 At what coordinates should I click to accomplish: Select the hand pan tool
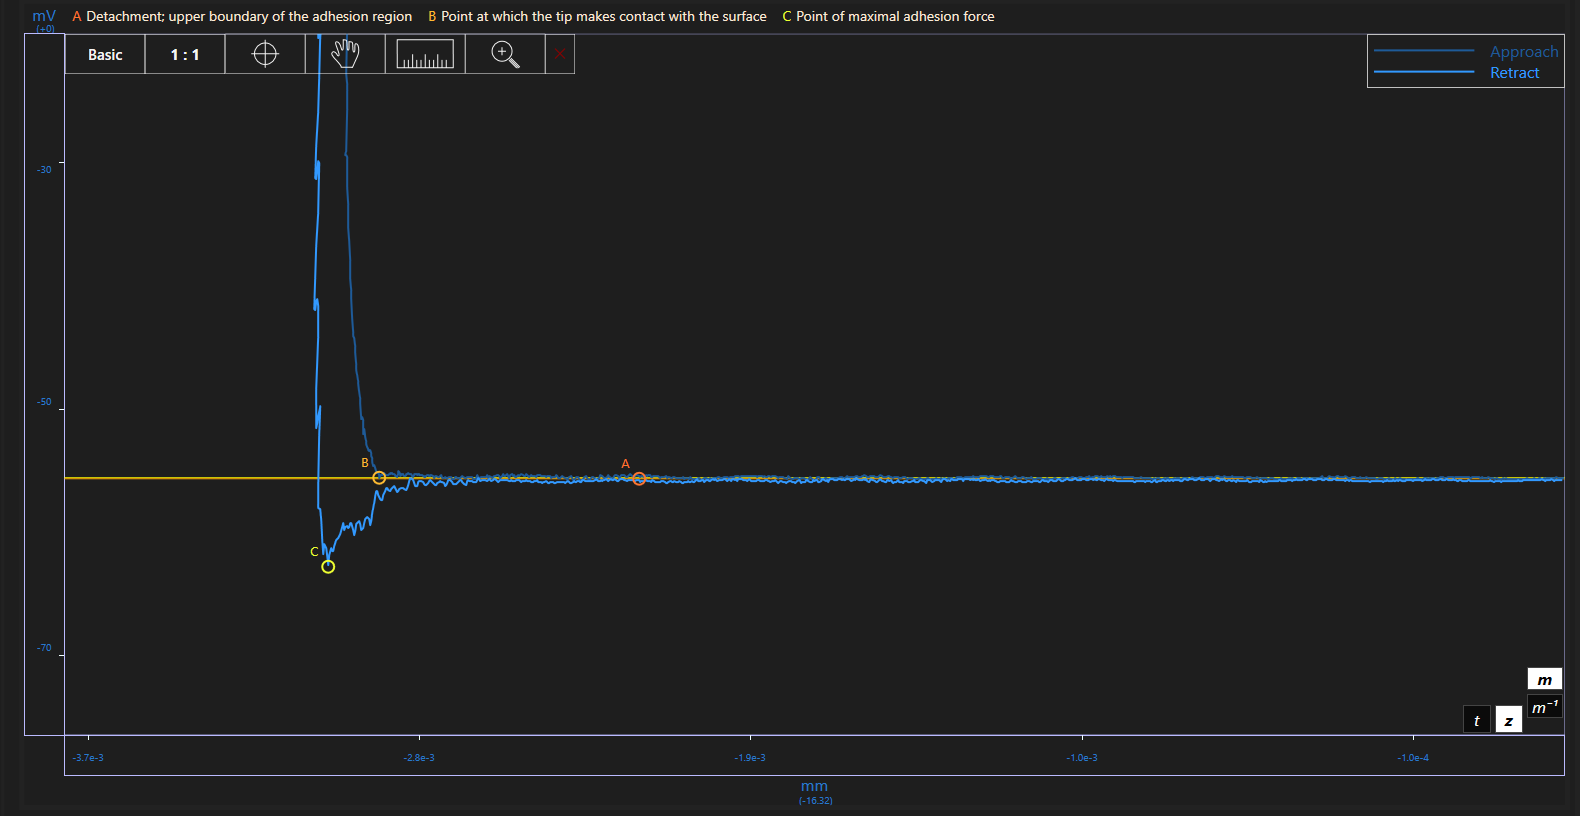pos(345,54)
